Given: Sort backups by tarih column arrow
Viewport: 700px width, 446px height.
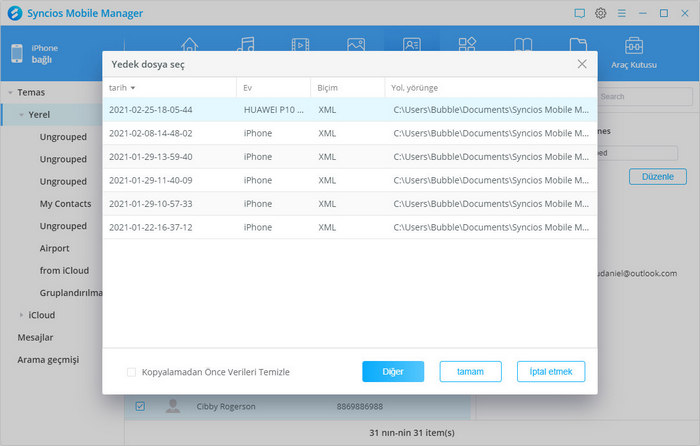Looking at the screenshot, I should 133,88.
